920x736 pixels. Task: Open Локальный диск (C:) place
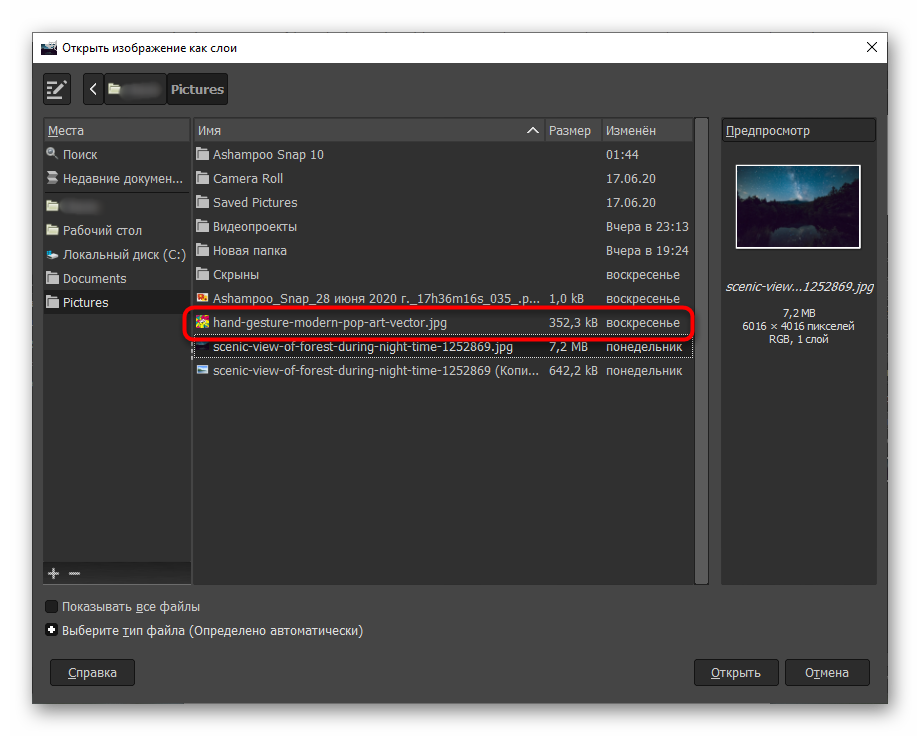click(x=117, y=254)
